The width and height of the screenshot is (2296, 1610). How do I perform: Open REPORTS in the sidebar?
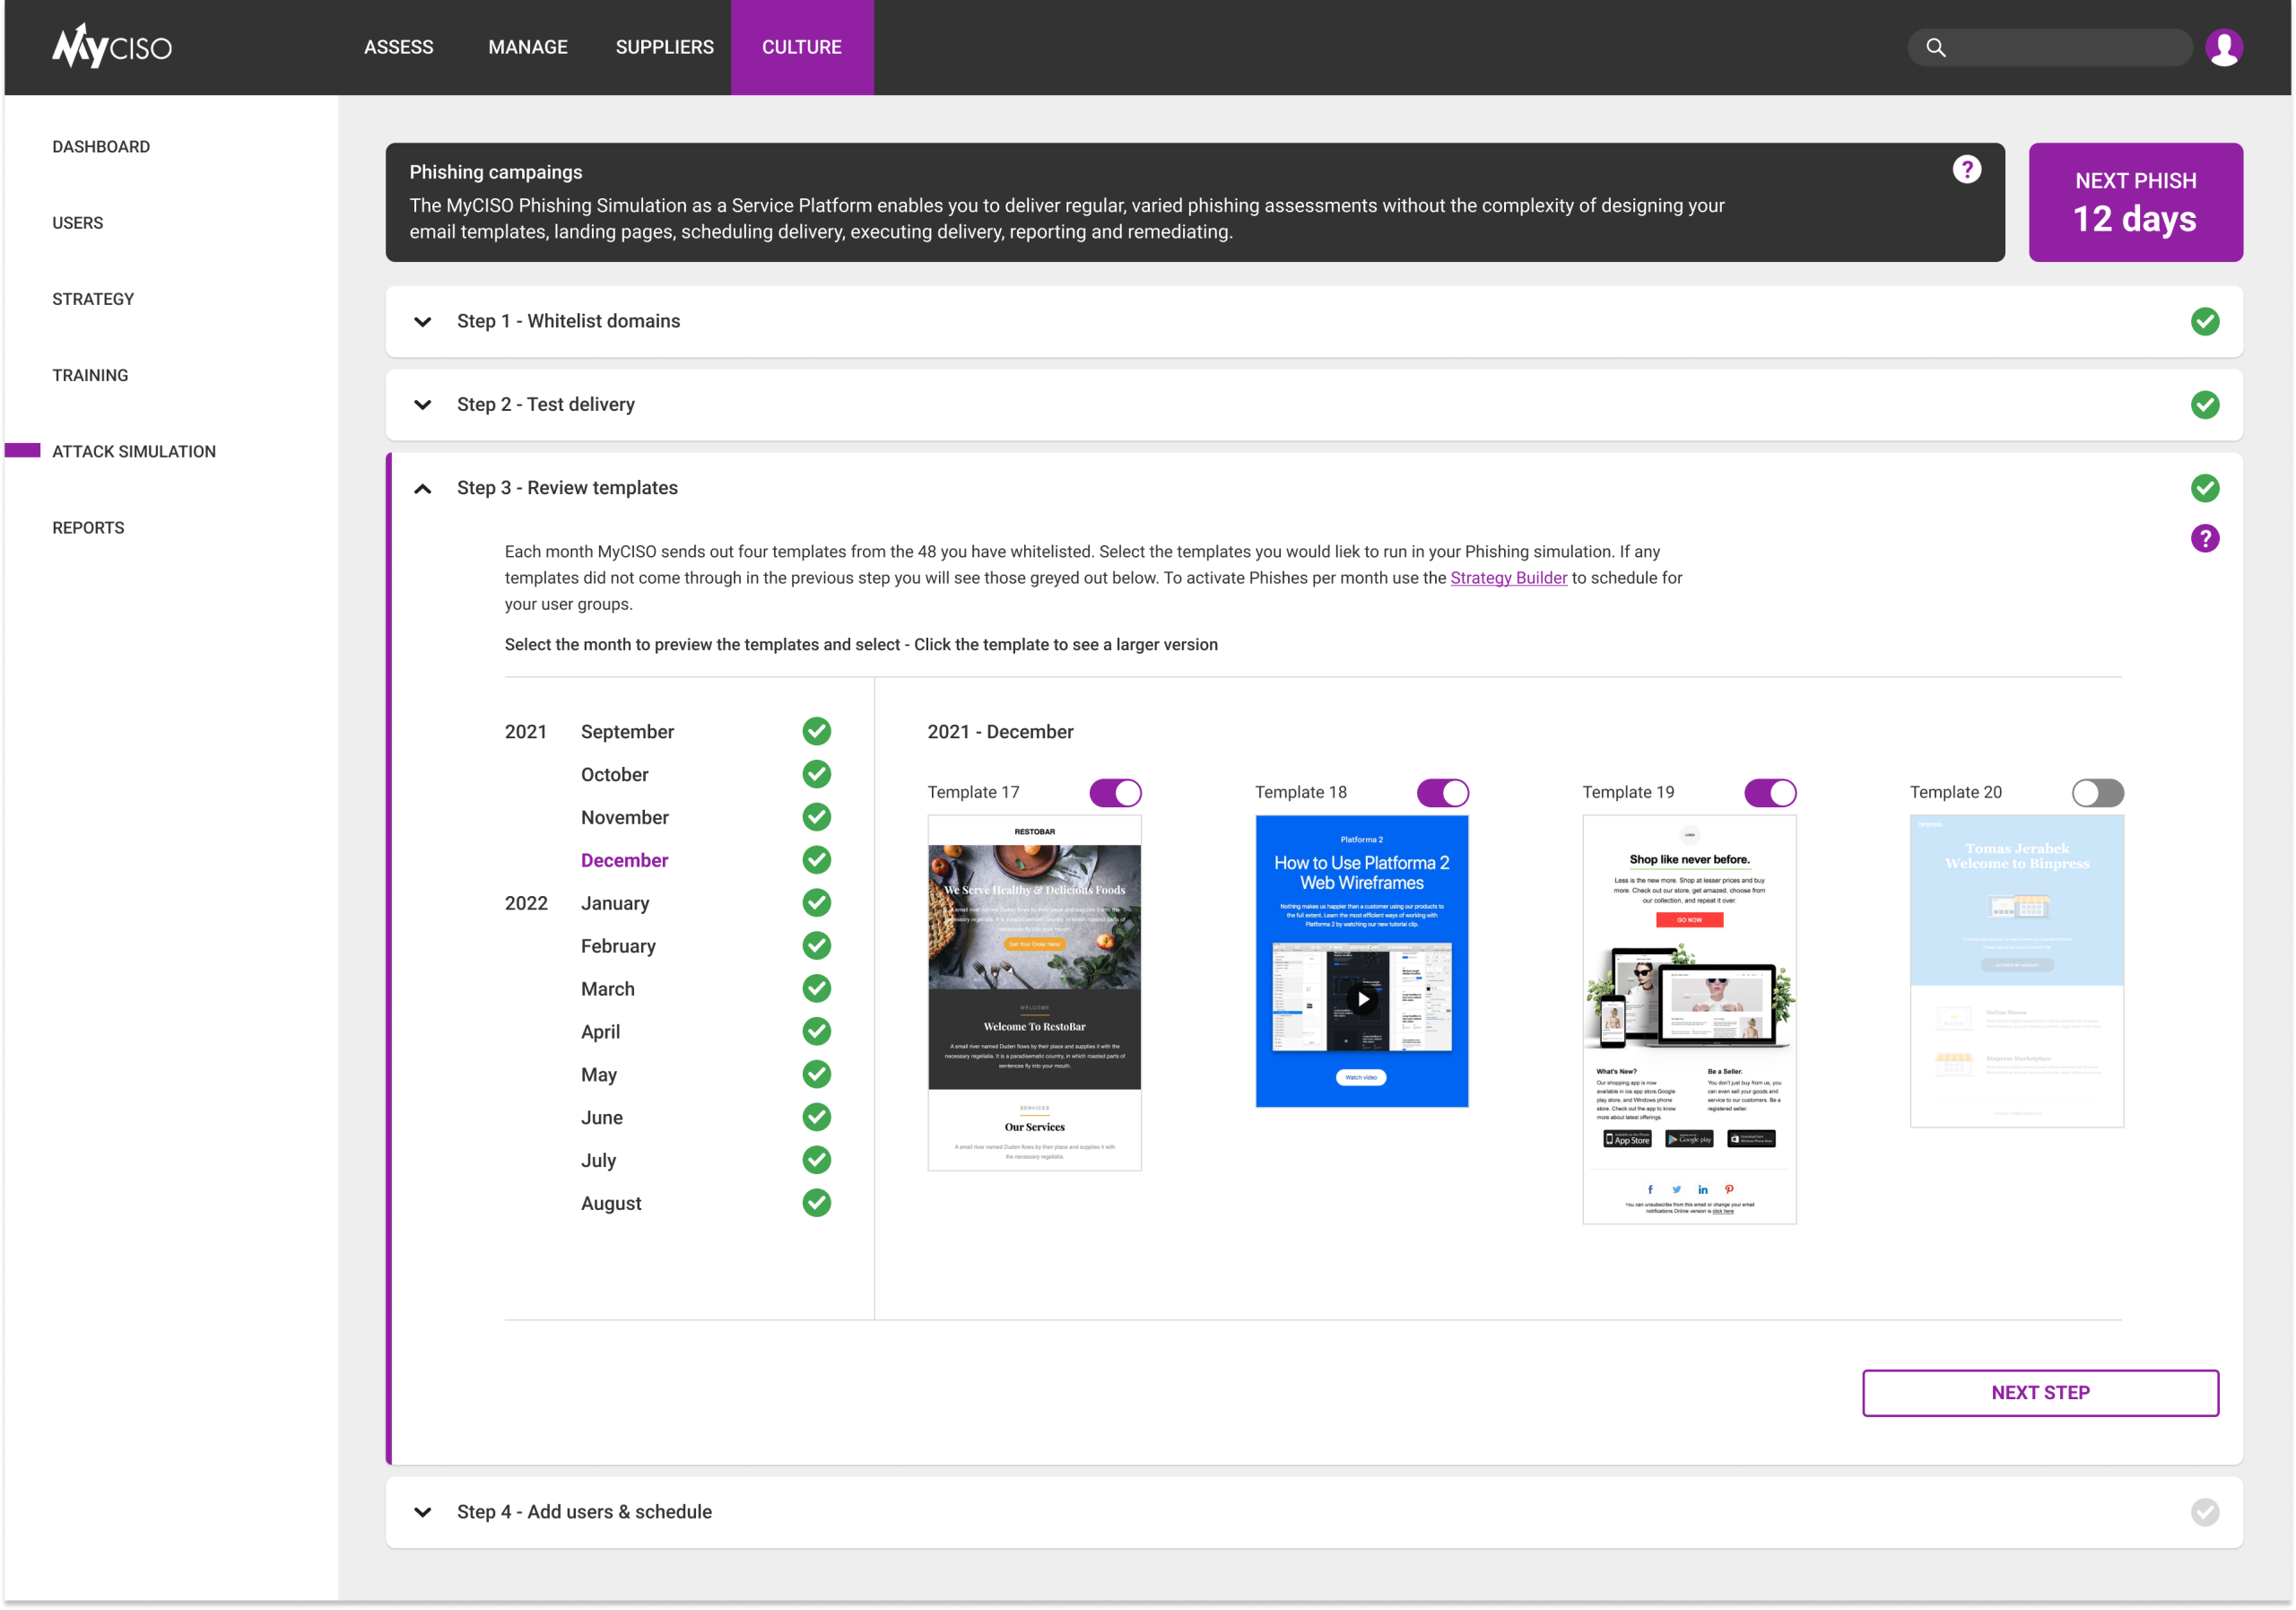[88, 528]
